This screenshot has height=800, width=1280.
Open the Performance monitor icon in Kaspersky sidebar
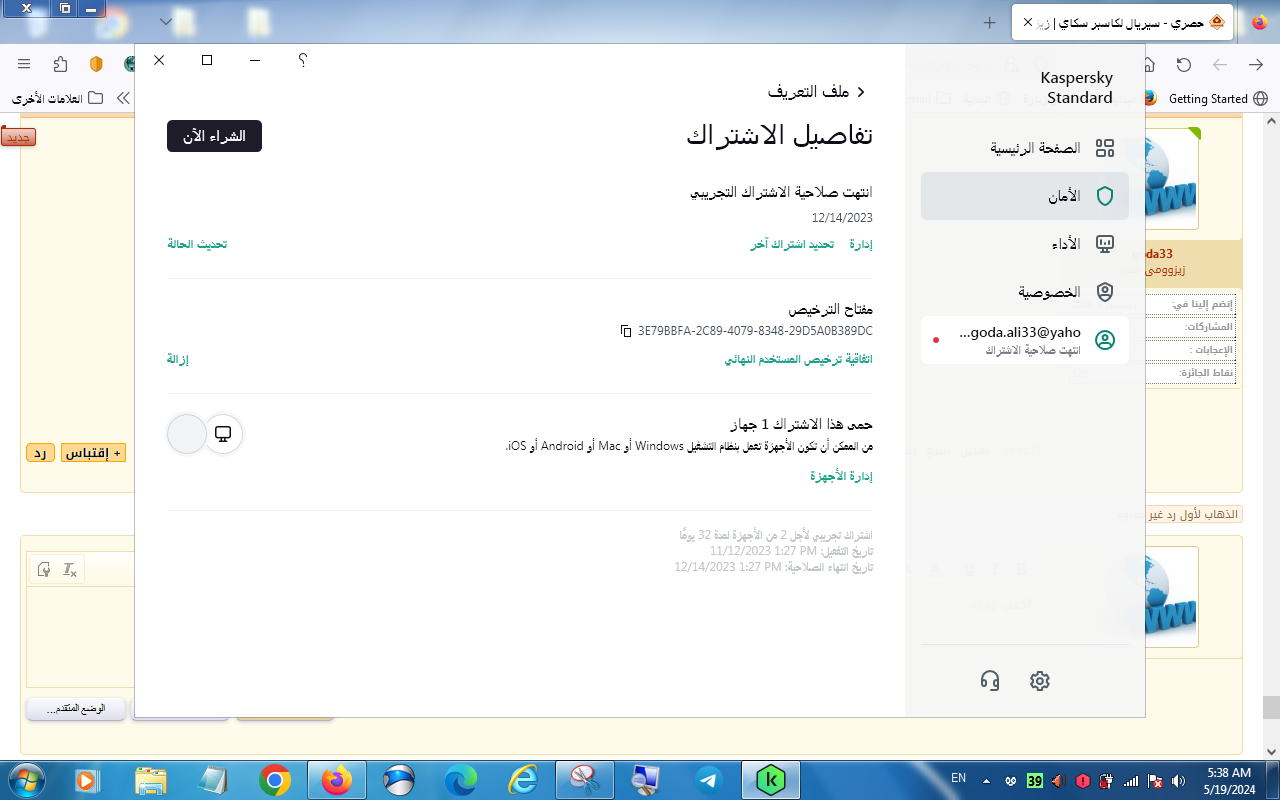pos(1105,244)
